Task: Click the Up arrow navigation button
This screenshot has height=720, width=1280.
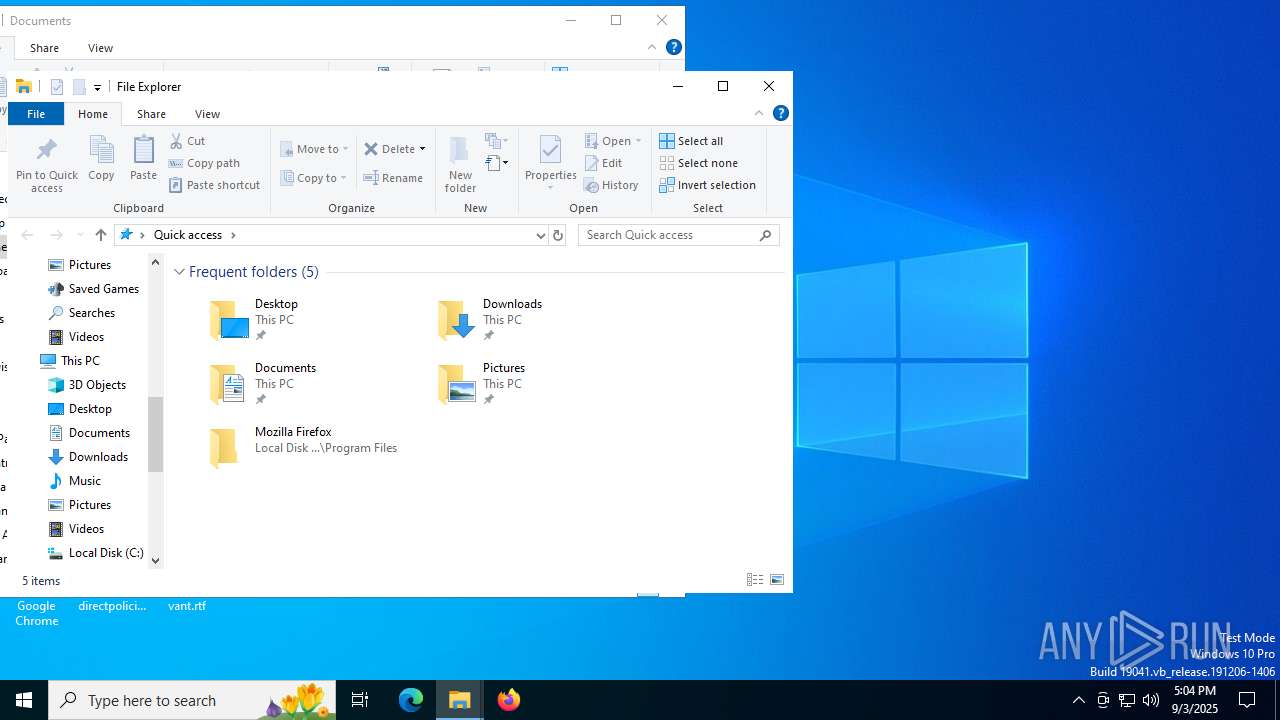Action: pos(100,235)
